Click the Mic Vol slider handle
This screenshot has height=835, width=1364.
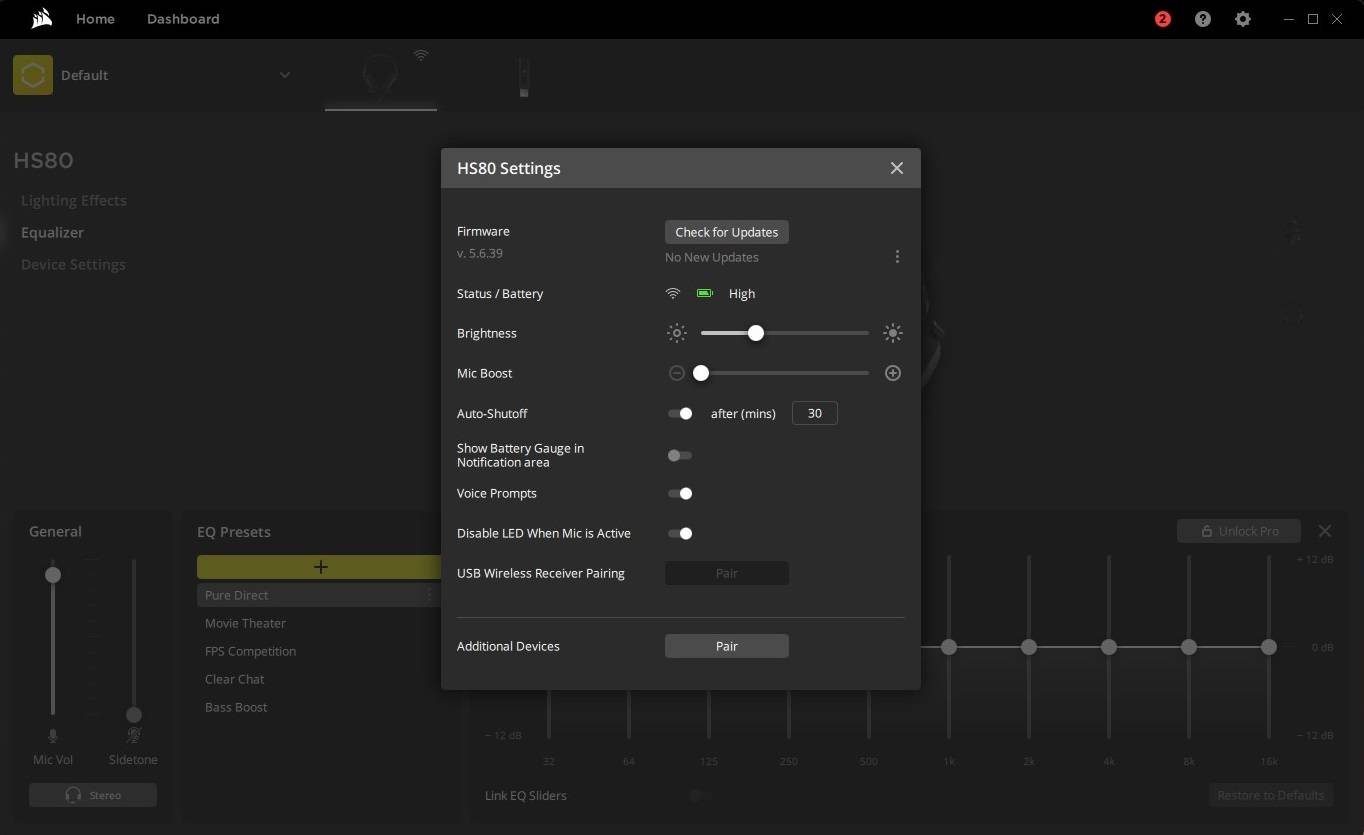pos(53,574)
